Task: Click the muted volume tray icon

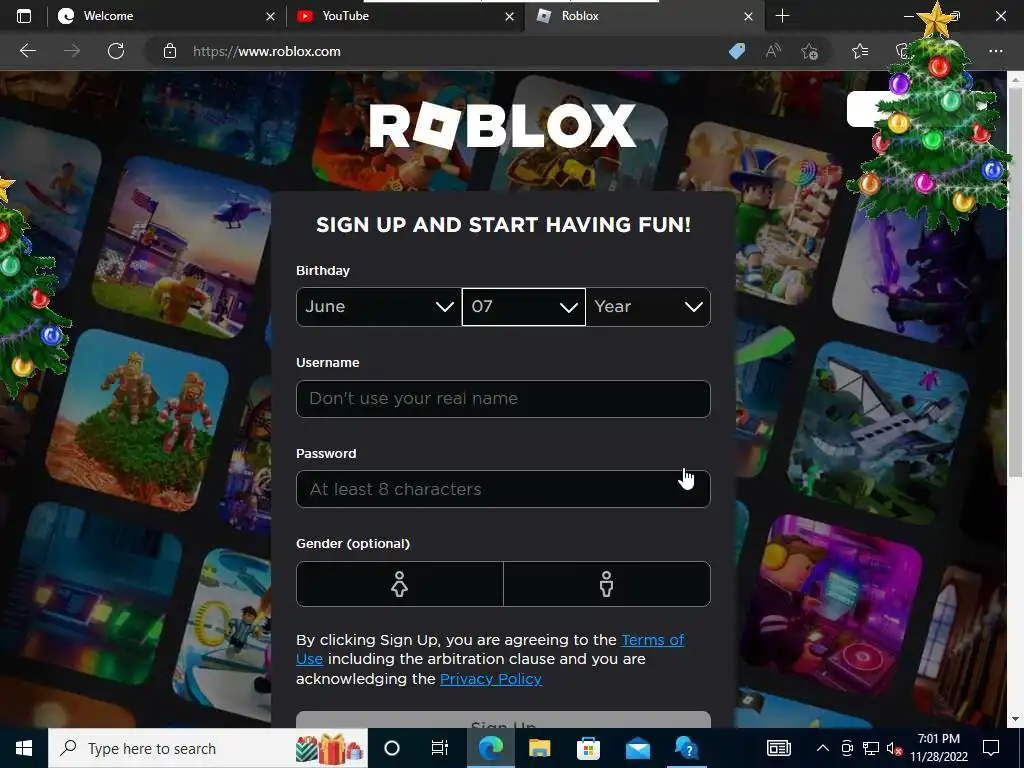Action: coord(895,748)
